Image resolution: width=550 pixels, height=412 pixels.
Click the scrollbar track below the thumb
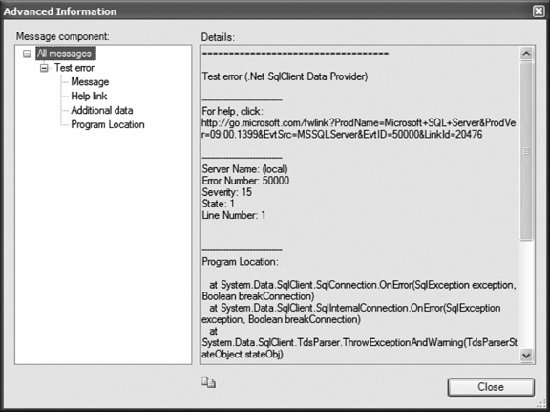point(526,295)
